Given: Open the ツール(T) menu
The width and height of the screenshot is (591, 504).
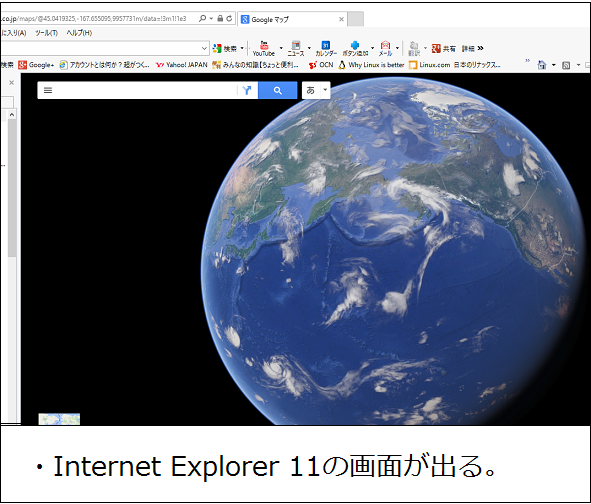Looking at the screenshot, I should point(46,33).
